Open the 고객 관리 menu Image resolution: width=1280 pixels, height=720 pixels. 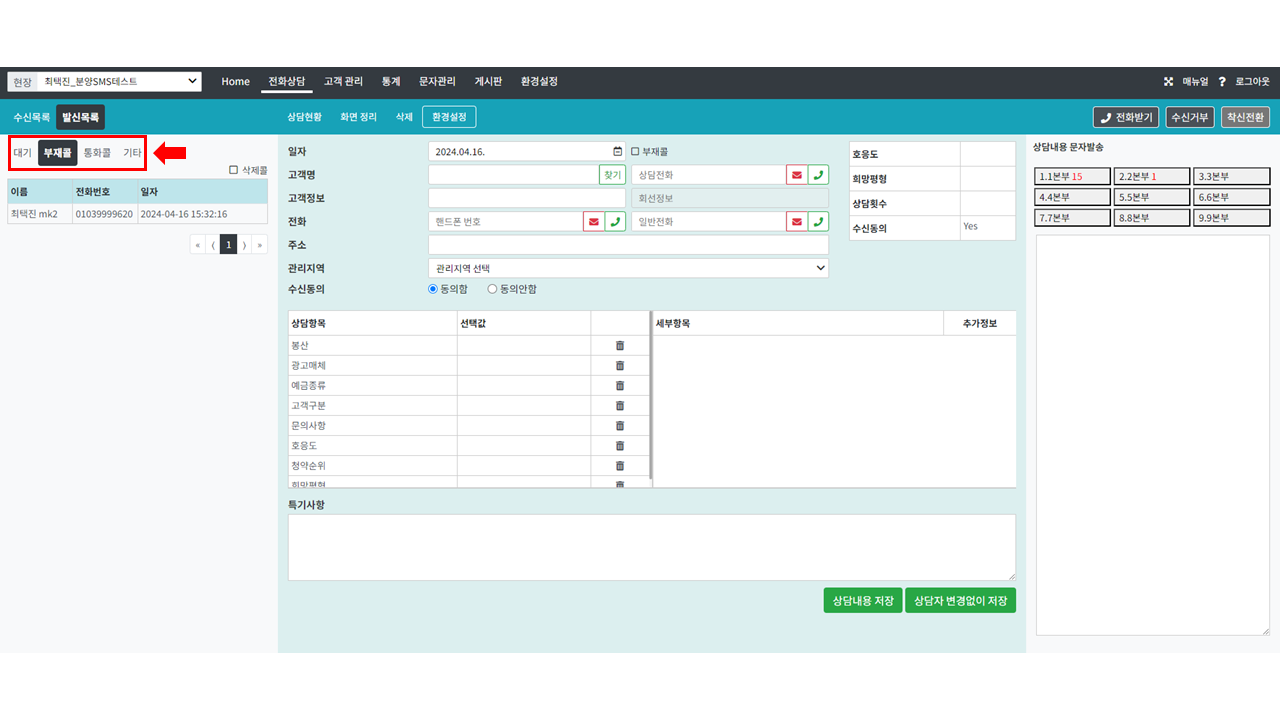click(343, 81)
